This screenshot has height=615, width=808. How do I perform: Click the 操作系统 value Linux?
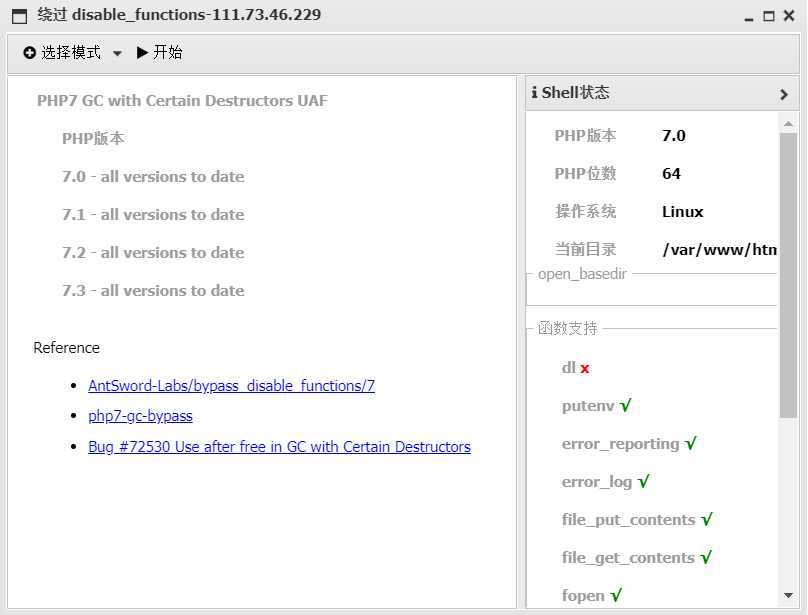coord(682,212)
